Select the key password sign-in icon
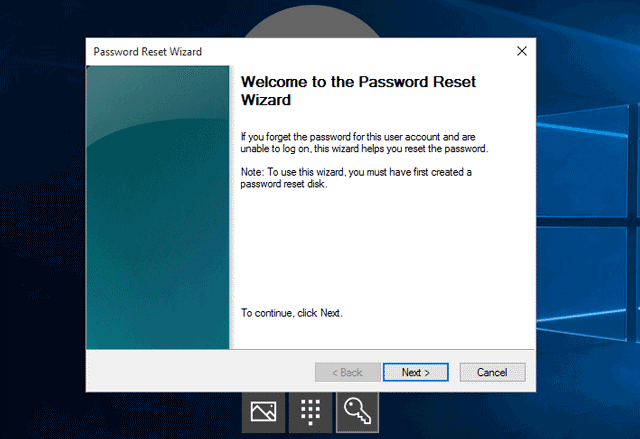Viewport: 640px width, 439px height. click(357, 411)
